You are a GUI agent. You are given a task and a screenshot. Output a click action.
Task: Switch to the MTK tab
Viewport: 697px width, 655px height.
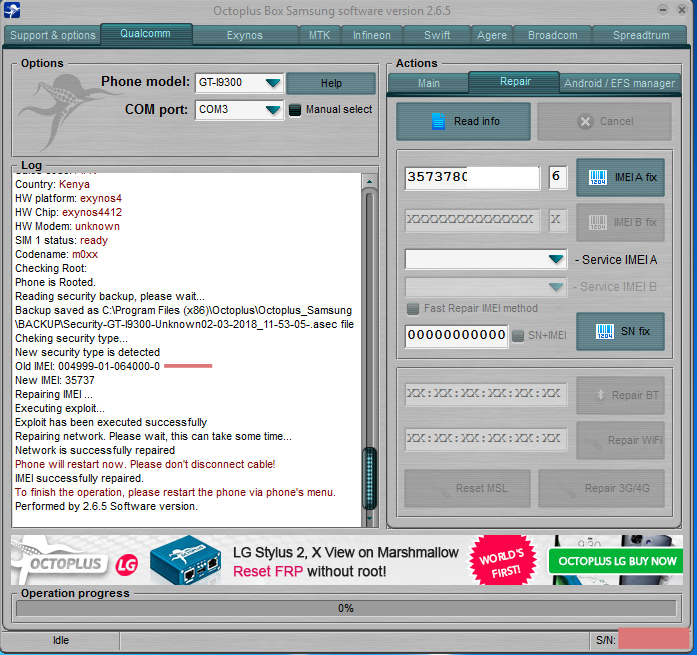[320, 35]
